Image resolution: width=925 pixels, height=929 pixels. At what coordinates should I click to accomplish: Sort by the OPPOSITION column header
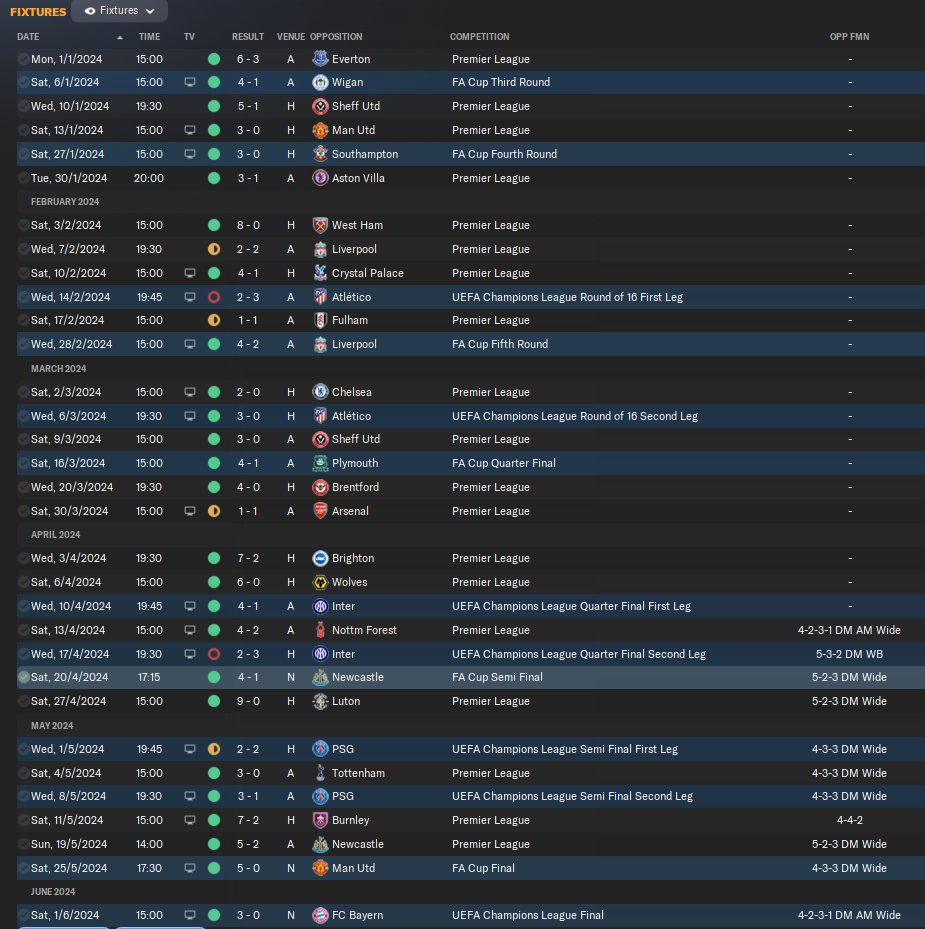coord(336,37)
